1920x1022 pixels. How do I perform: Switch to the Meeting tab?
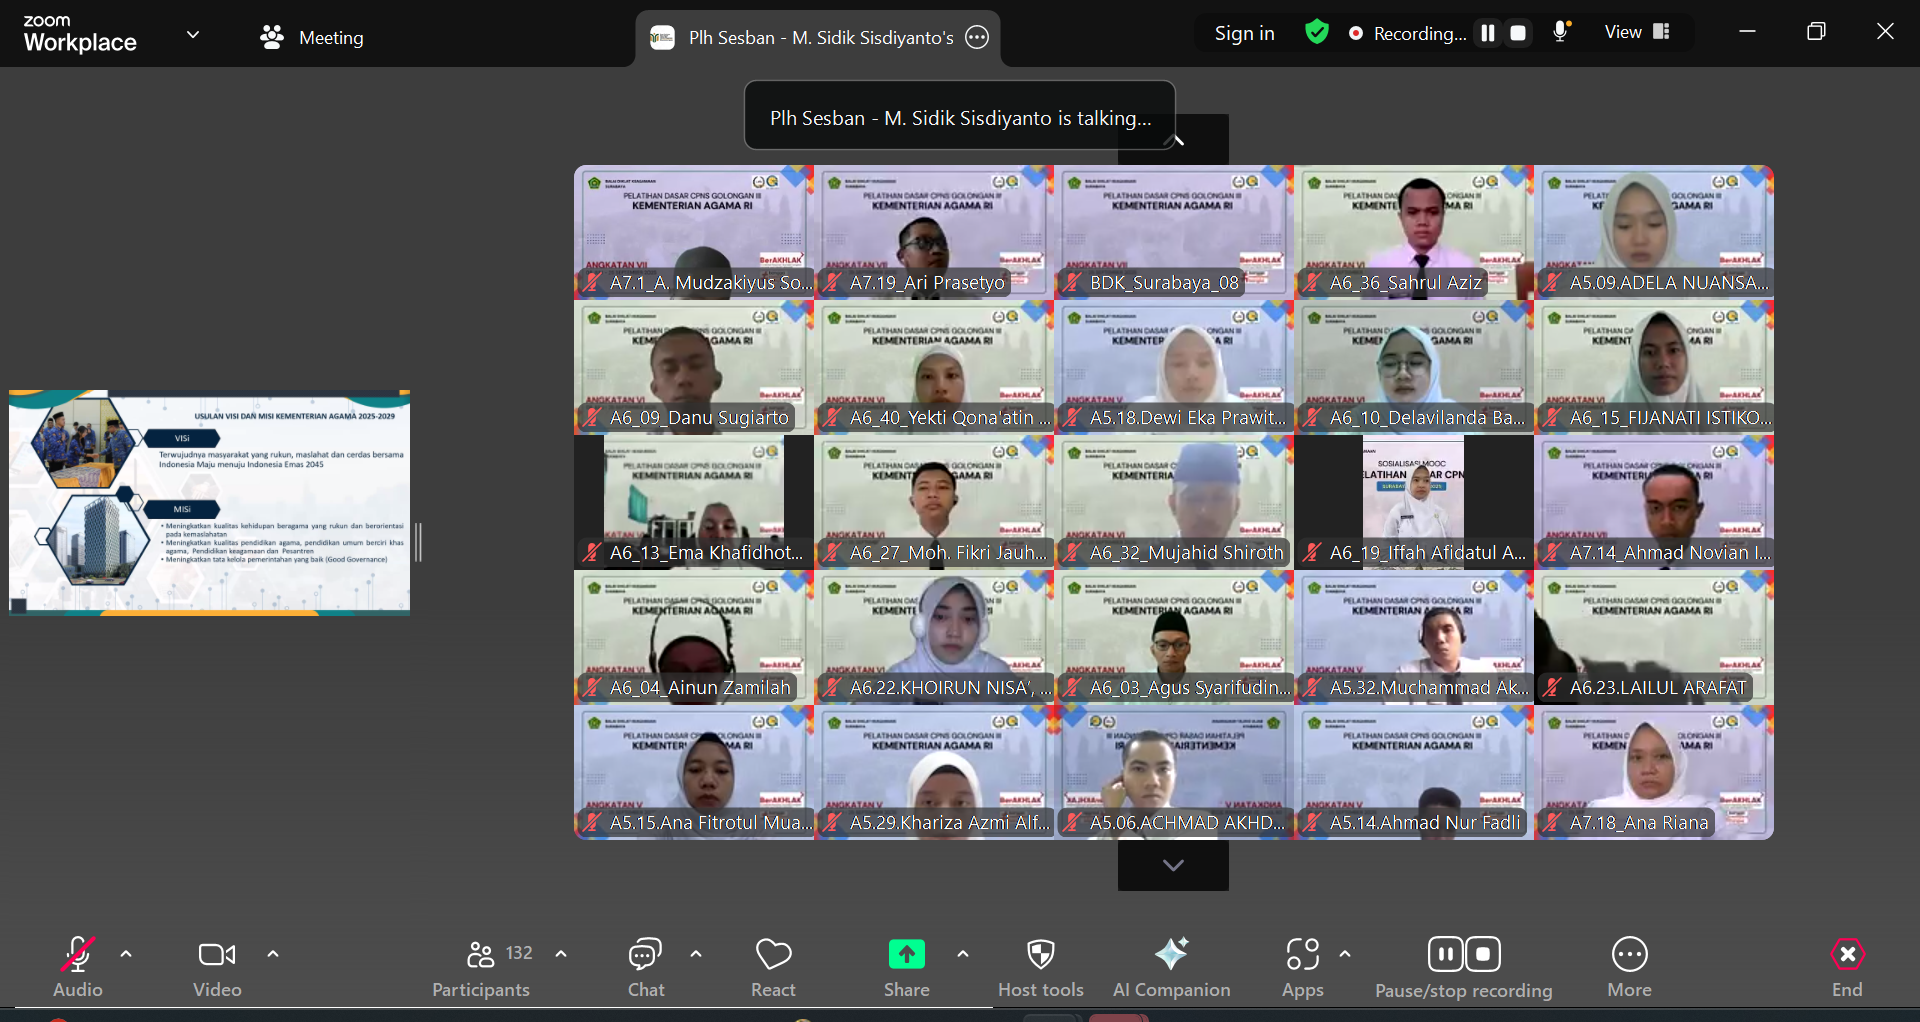(x=312, y=37)
